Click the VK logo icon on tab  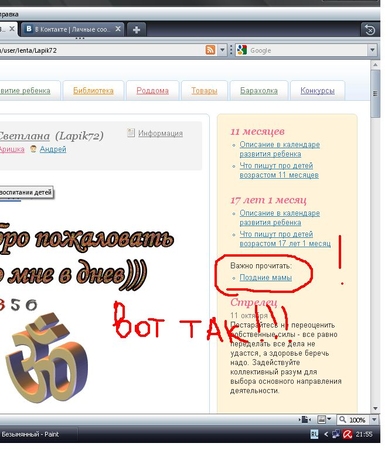point(29,29)
